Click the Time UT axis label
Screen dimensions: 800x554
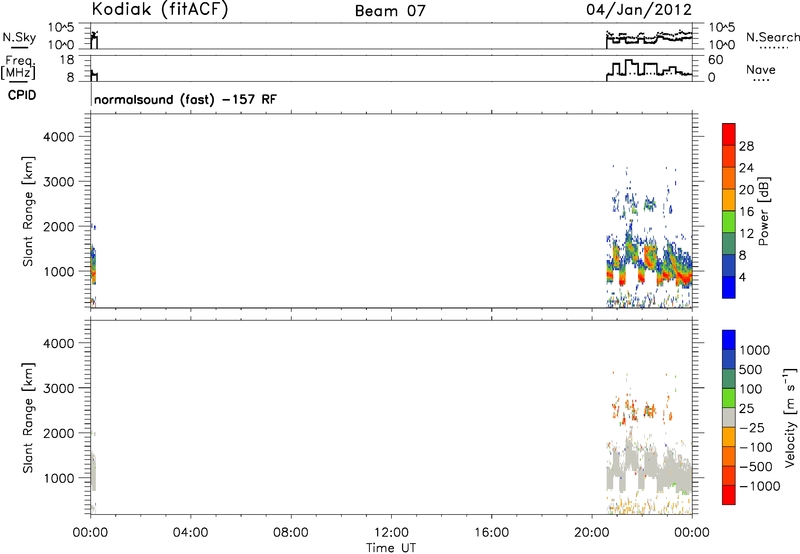pyautogui.click(x=391, y=548)
